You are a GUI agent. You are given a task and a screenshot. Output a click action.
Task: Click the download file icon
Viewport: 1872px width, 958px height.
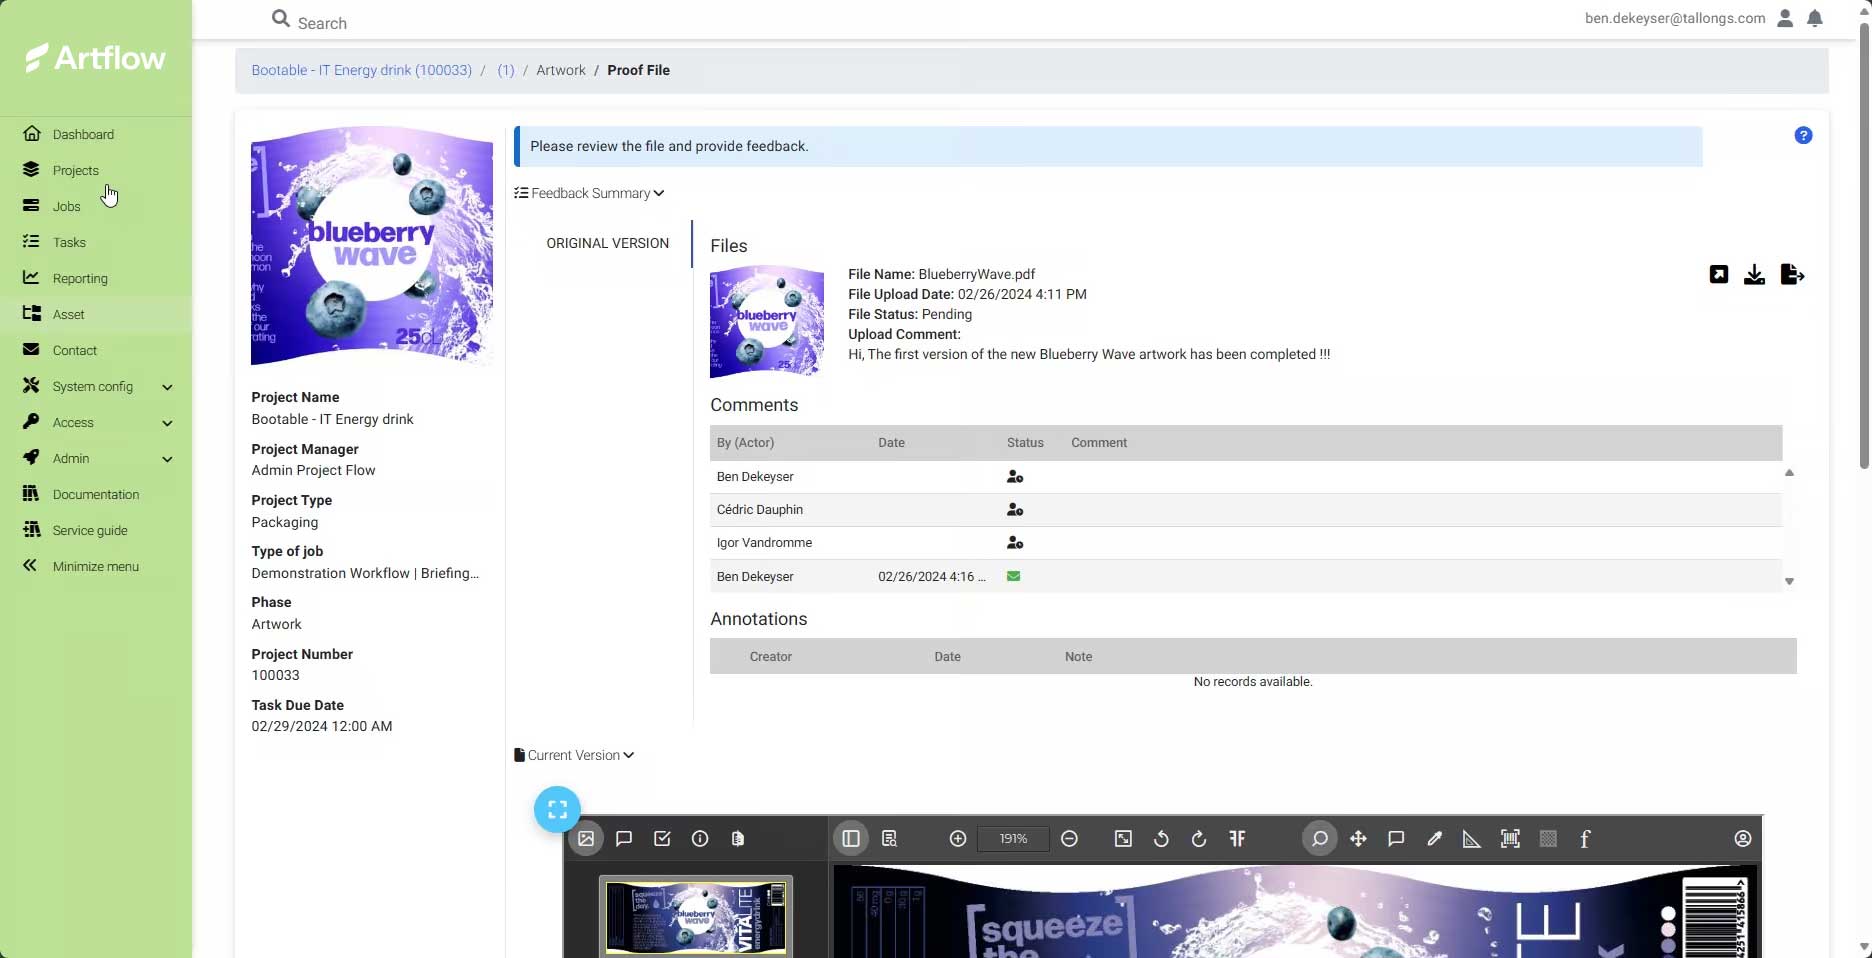coord(1754,275)
